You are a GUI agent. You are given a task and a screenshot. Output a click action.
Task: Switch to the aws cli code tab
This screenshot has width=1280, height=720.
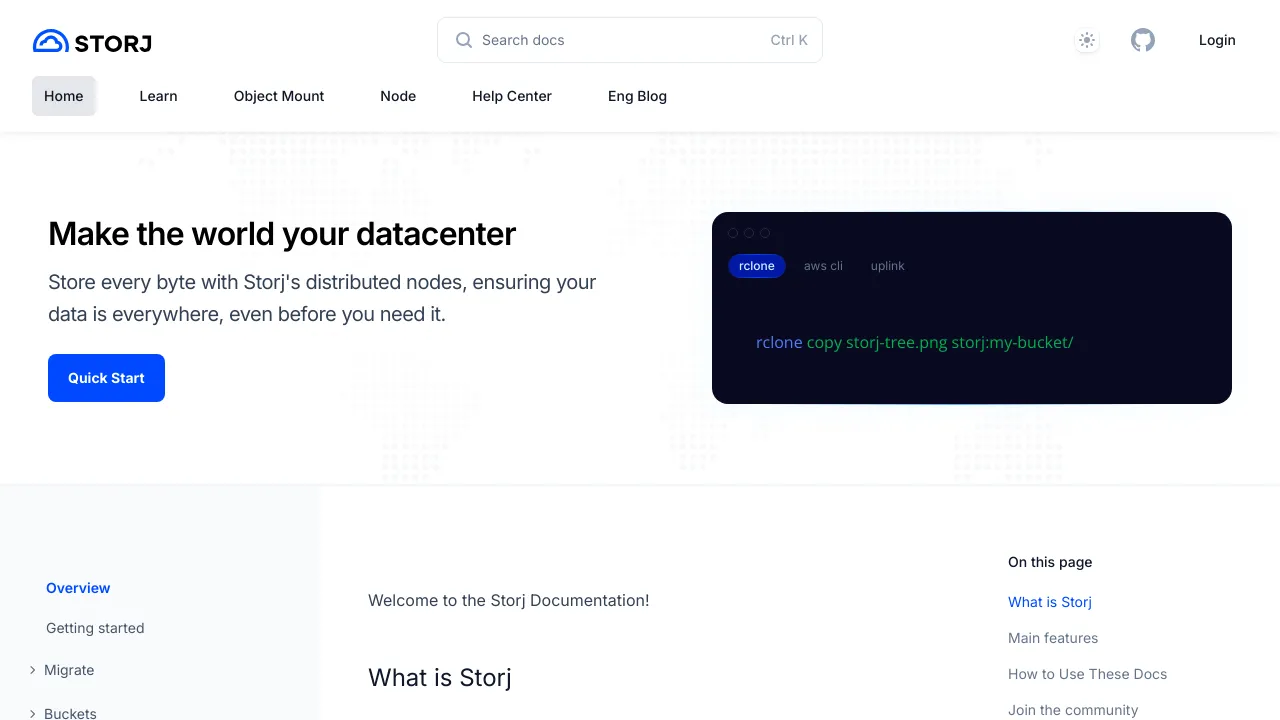tap(823, 266)
